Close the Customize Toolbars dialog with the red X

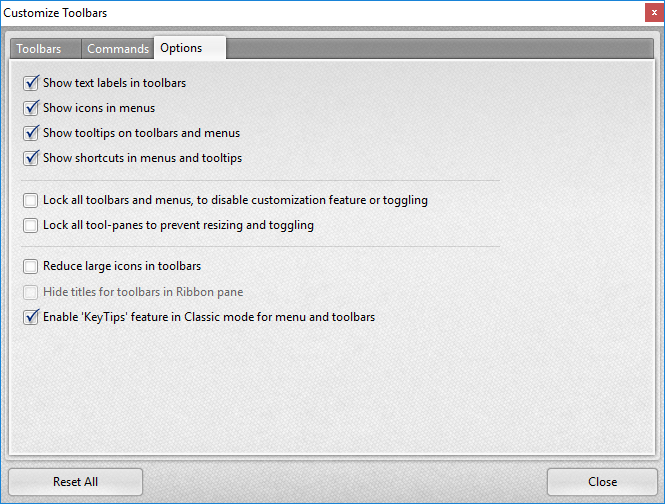pos(654,13)
